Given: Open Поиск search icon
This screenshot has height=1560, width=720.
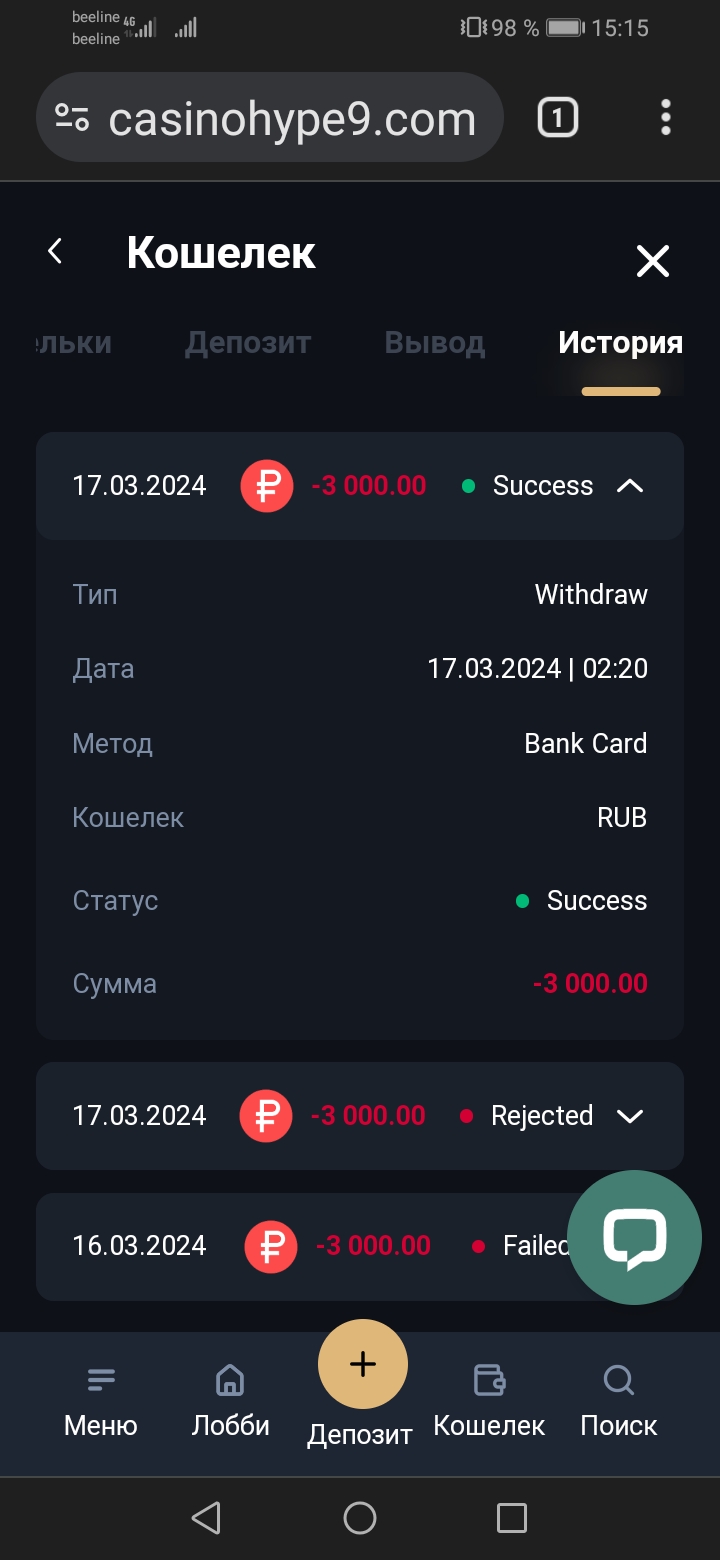Looking at the screenshot, I should [x=619, y=1381].
